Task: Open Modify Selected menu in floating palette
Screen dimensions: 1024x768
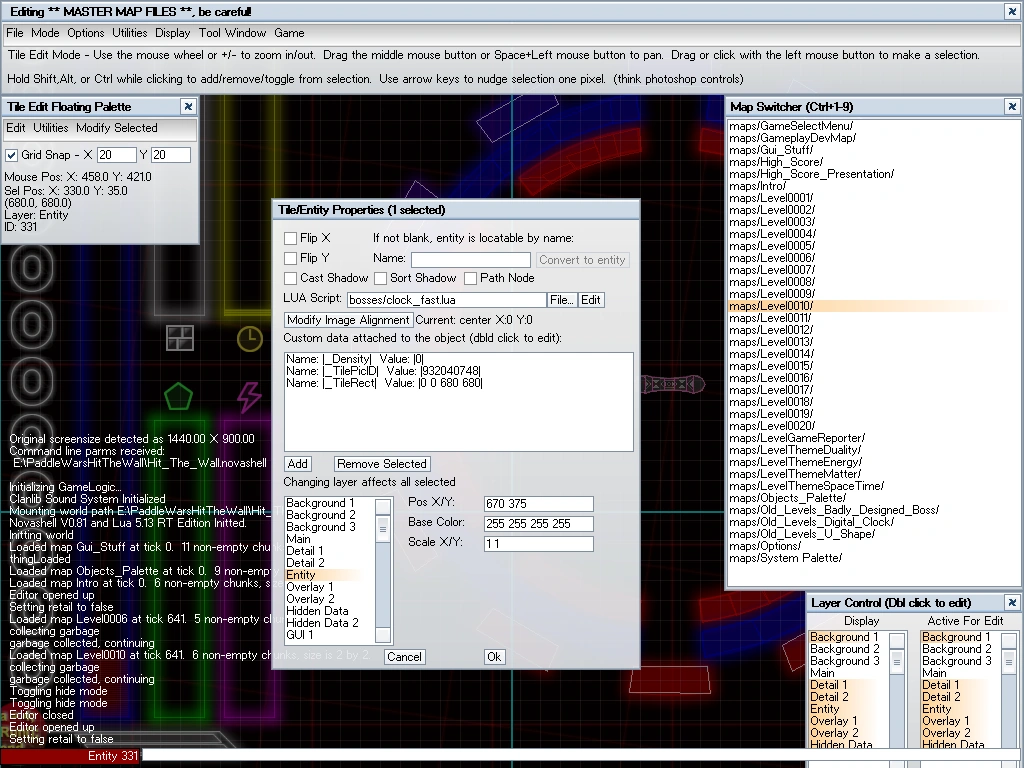Action: click(x=116, y=128)
